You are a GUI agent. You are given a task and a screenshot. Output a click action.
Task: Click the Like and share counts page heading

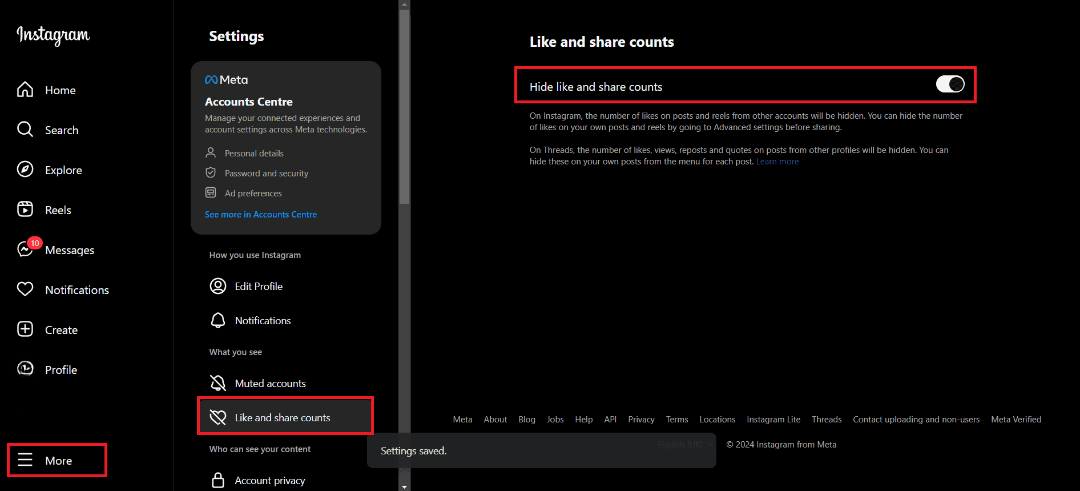601,42
